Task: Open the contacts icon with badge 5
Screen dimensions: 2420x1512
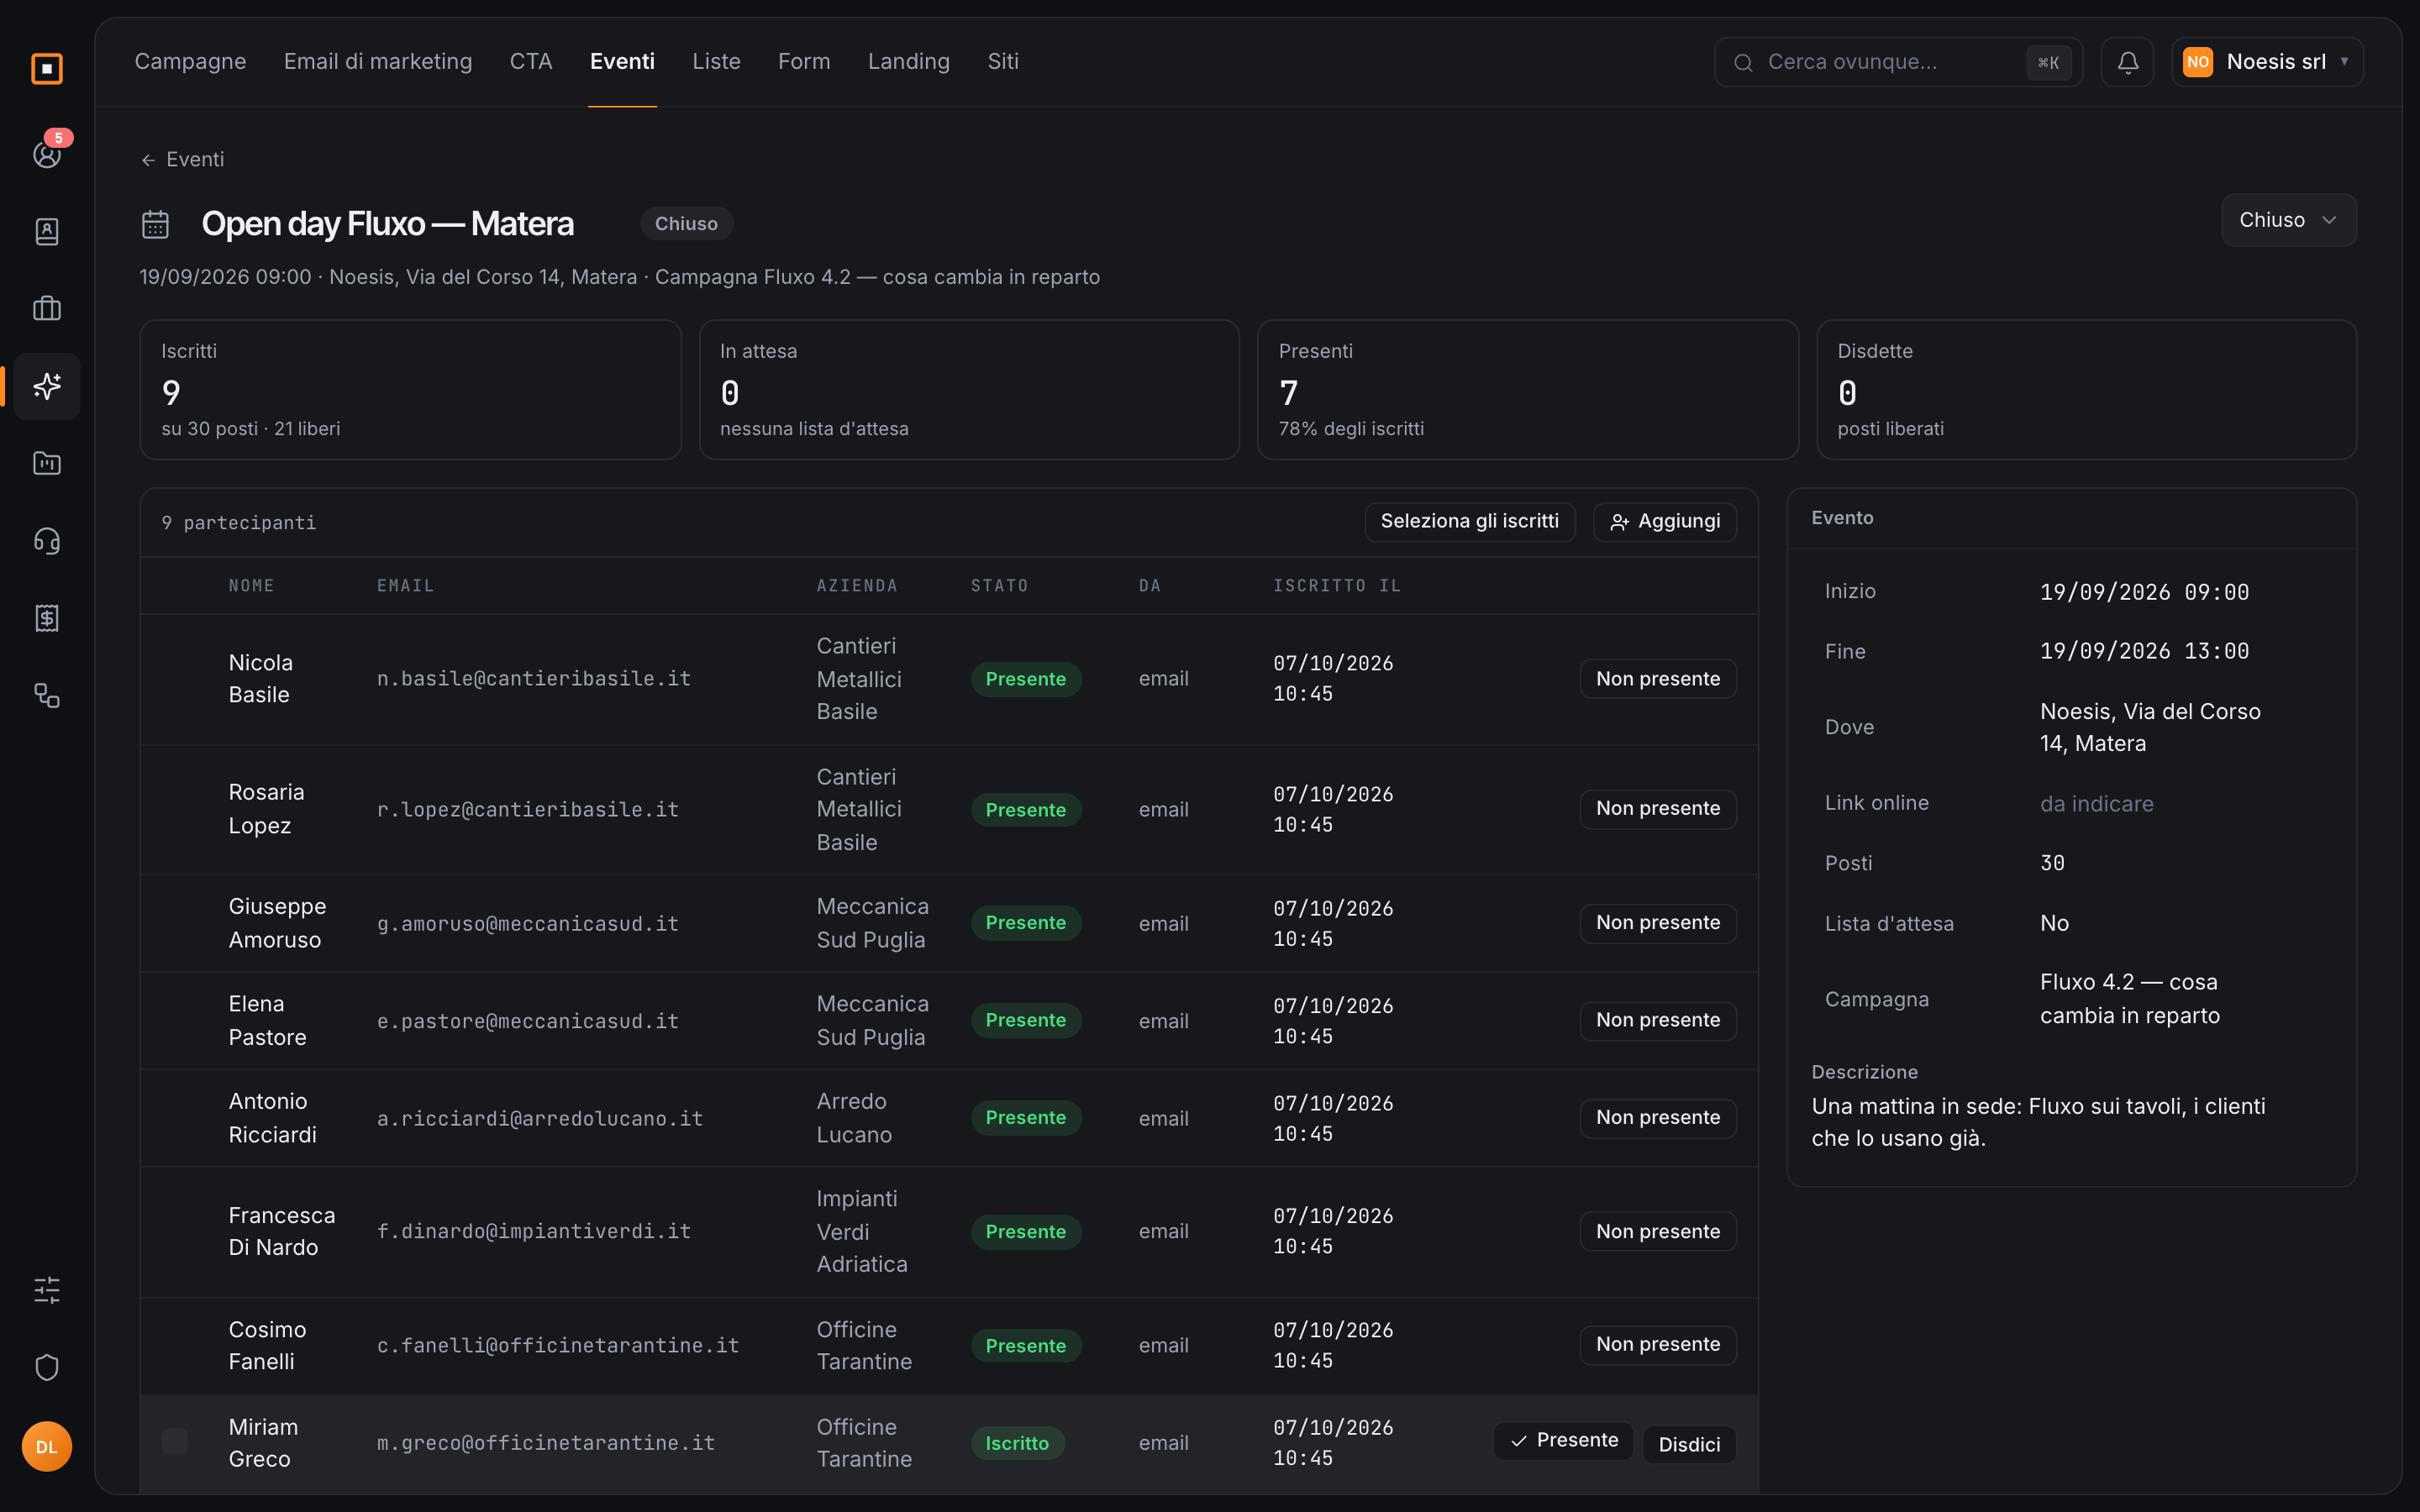Action: click(47, 154)
